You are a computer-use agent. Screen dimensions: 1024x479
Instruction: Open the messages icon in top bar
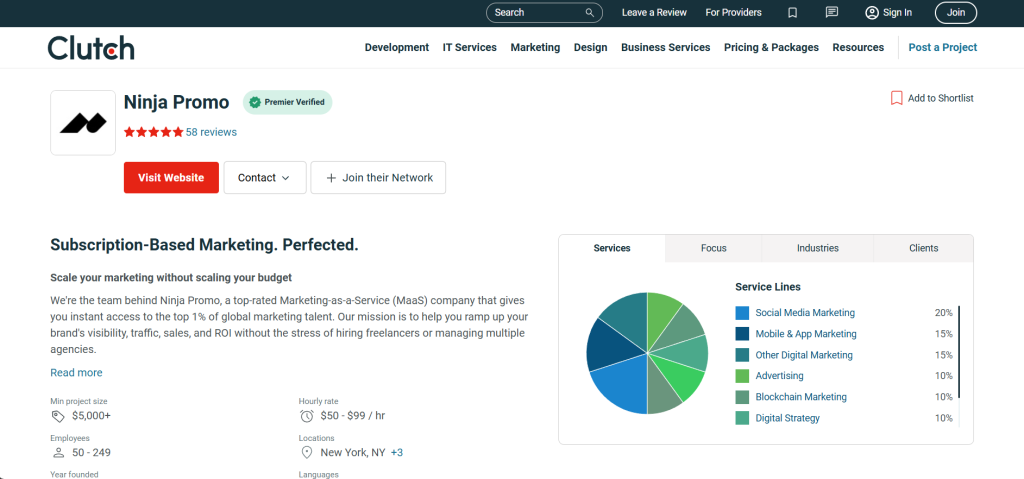[x=831, y=12]
